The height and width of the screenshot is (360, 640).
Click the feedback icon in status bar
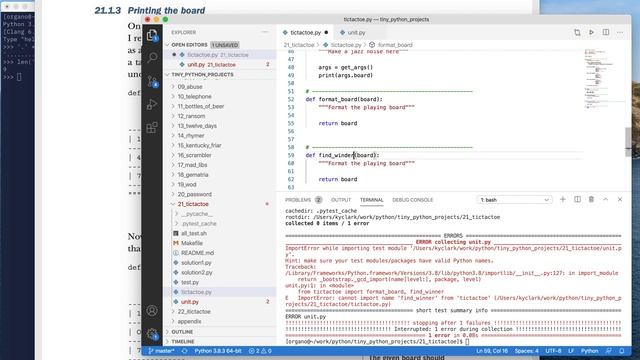pyautogui.click(x=609, y=351)
